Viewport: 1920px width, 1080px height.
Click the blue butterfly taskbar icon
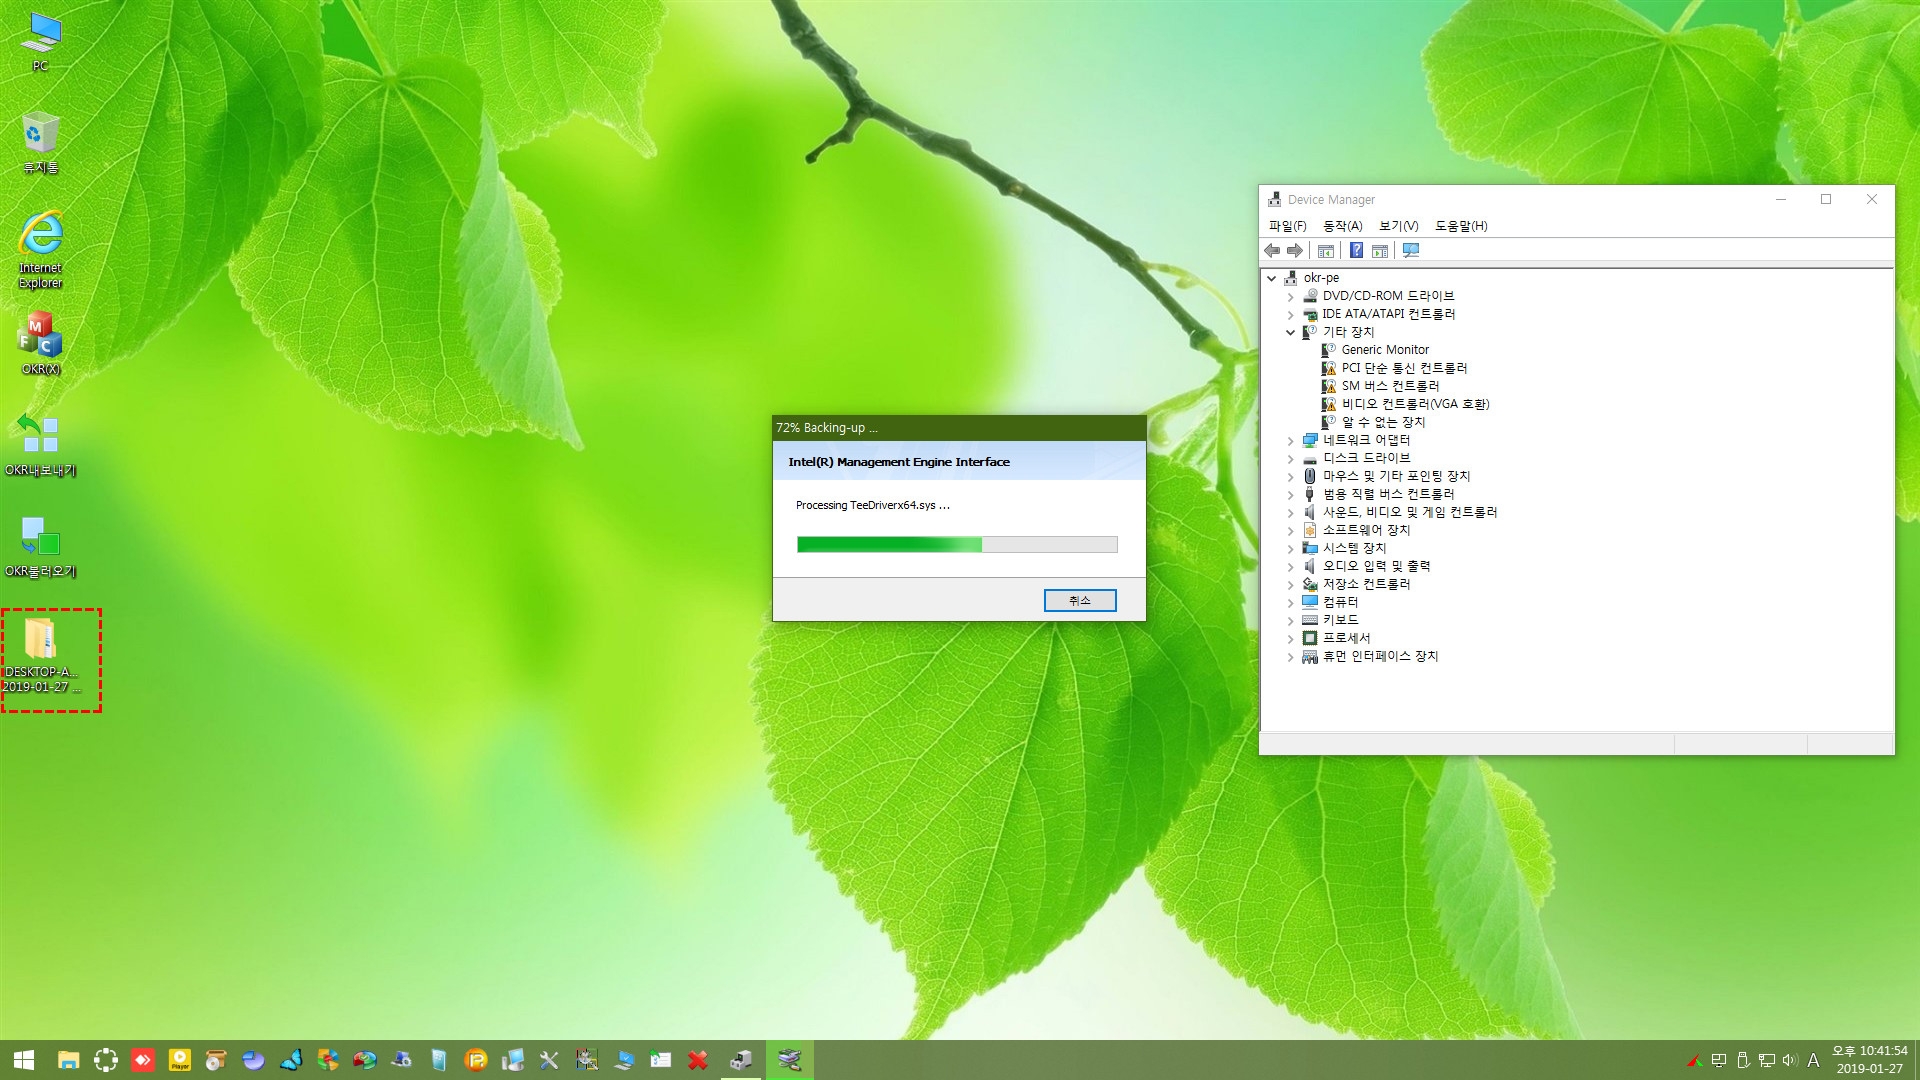coord(291,1060)
